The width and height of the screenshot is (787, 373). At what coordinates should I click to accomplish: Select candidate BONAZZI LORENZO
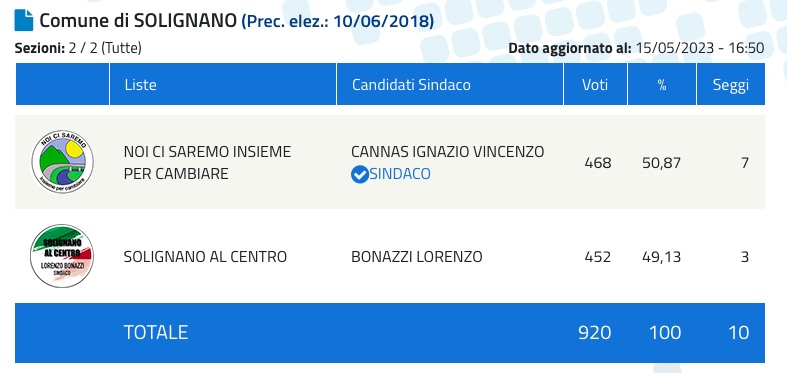[417, 257]
